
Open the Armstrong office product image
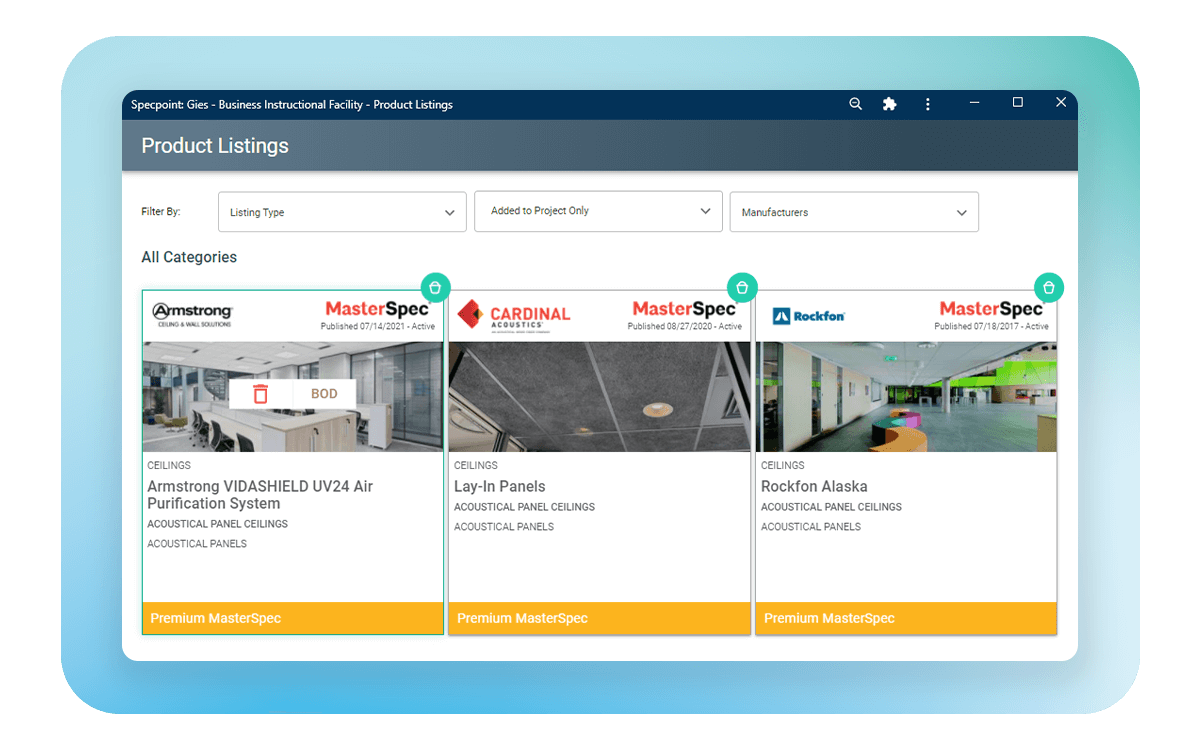[x=293, y=397]
